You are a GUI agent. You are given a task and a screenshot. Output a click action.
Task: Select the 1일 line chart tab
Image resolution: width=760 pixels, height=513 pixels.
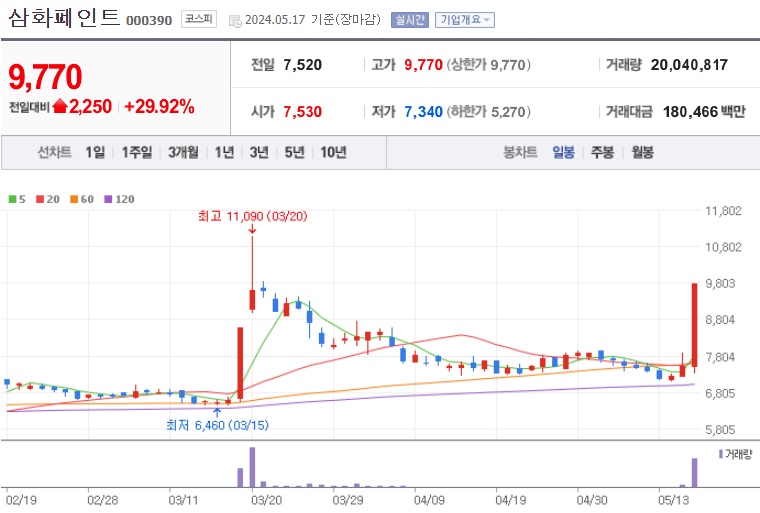(95, 152)
